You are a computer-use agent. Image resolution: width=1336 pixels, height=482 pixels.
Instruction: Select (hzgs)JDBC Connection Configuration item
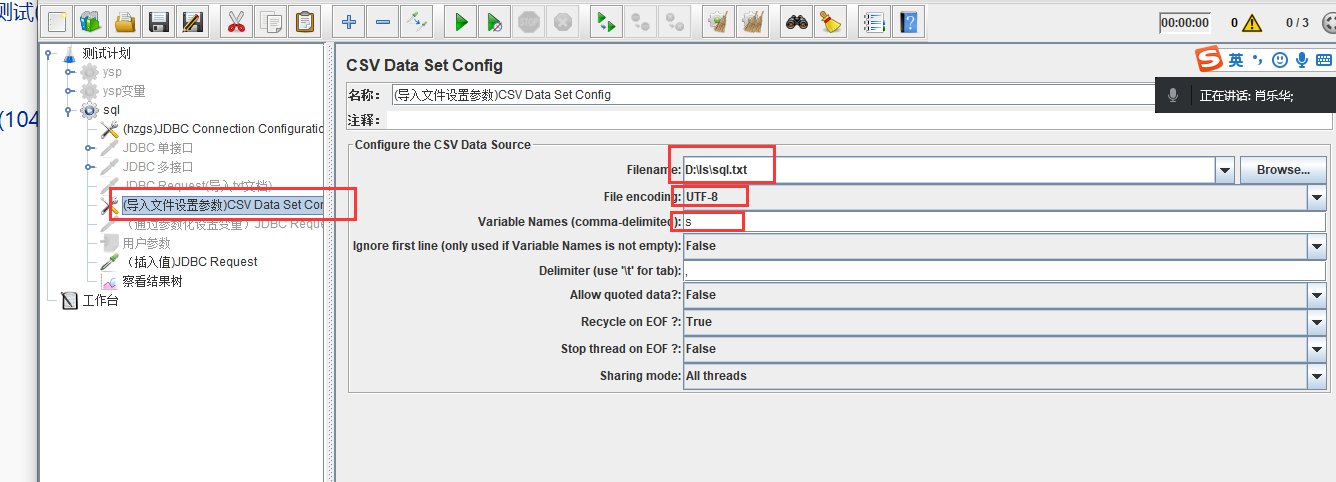point(223,129)
